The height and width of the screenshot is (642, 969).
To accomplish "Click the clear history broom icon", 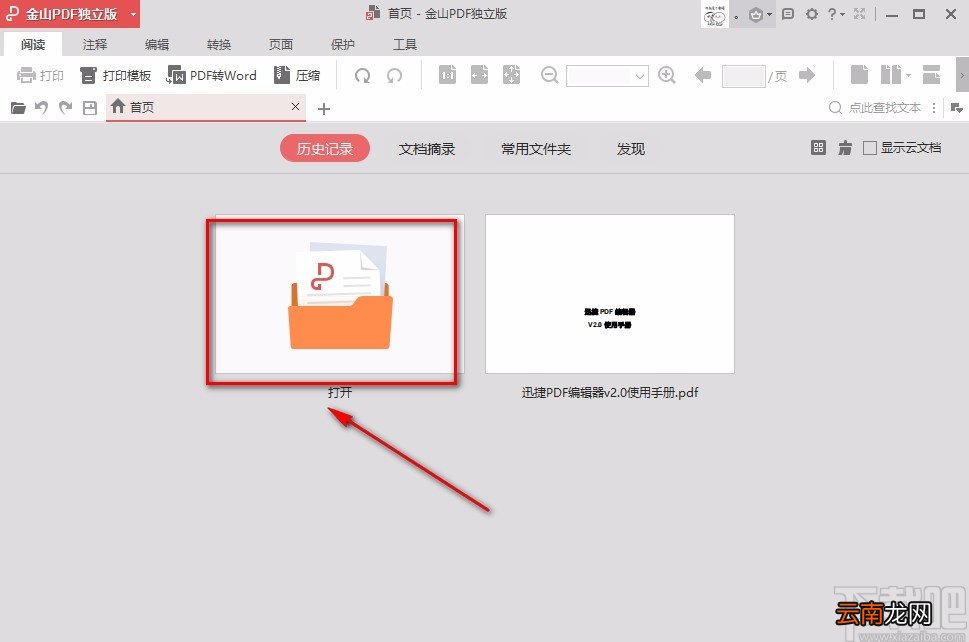I will (845, 148).
